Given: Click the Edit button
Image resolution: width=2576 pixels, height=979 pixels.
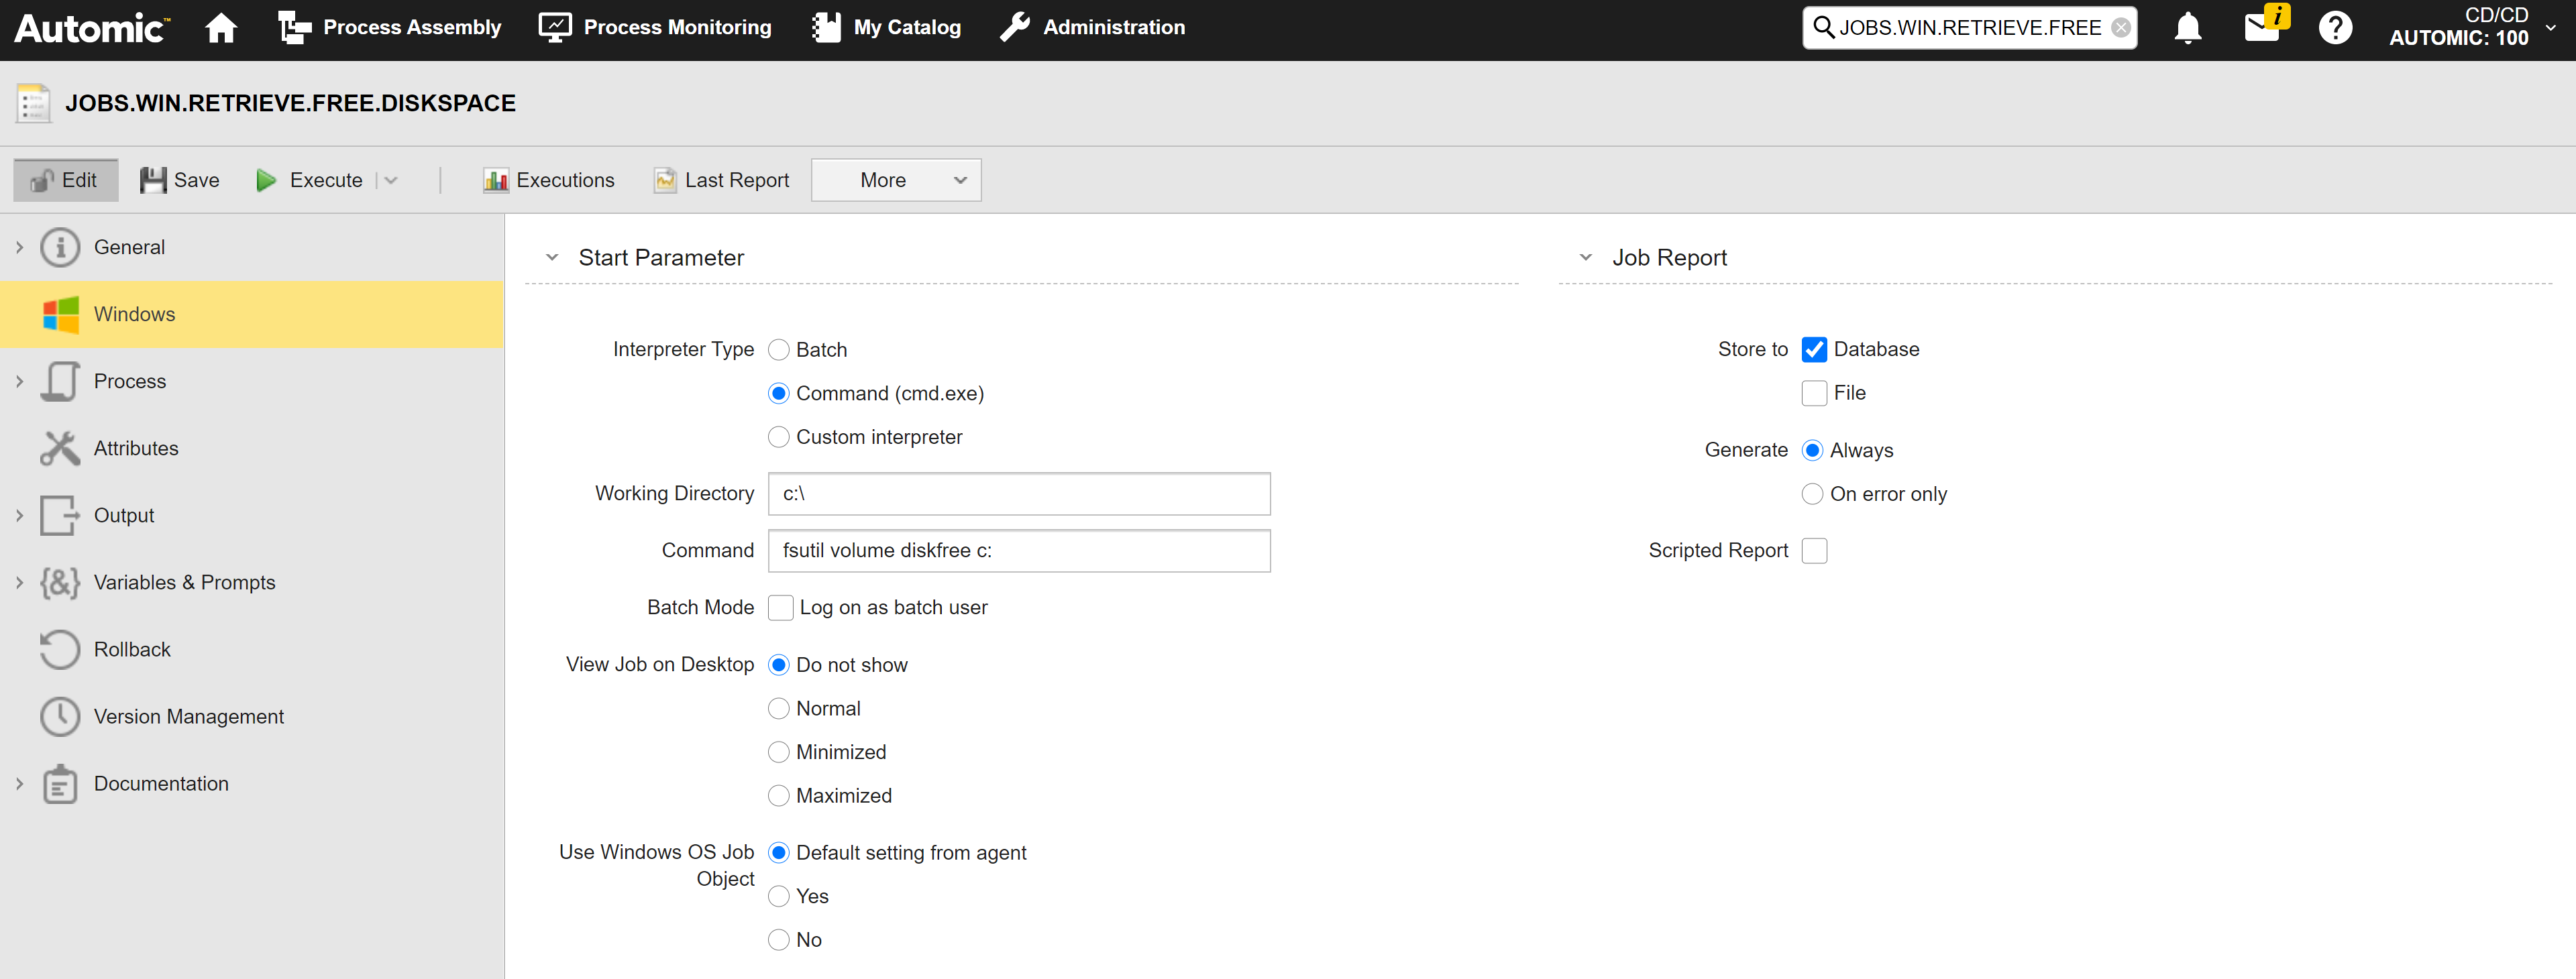Looking at the screenshot, I should [x=65, y=180].
